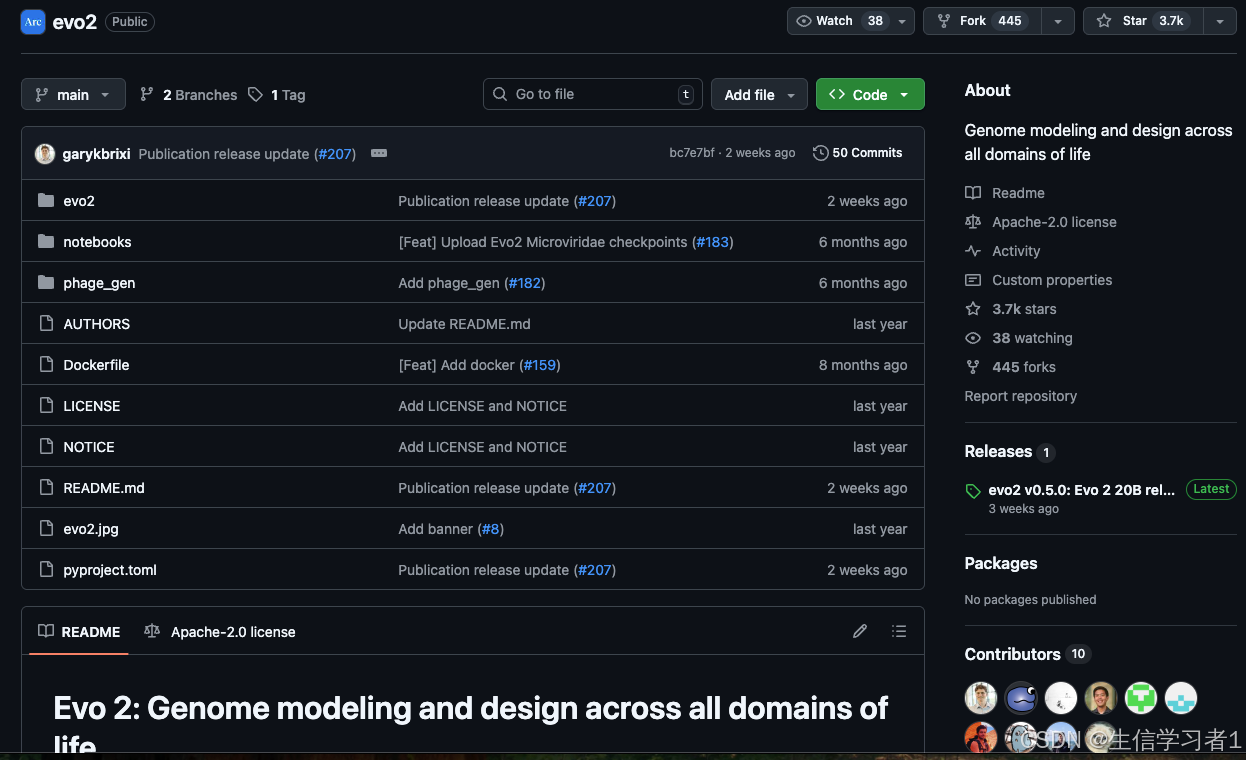Open evo2 v0.5.0 release link
The height and width of the screenshot is (760, 1246).
tap(1081, 490)
